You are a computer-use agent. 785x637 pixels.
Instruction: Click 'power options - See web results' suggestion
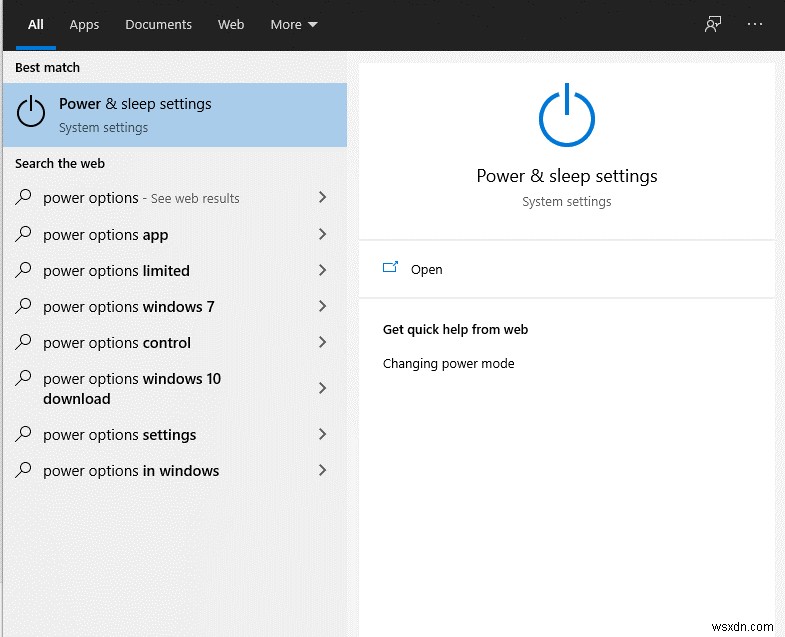[141, 198]
